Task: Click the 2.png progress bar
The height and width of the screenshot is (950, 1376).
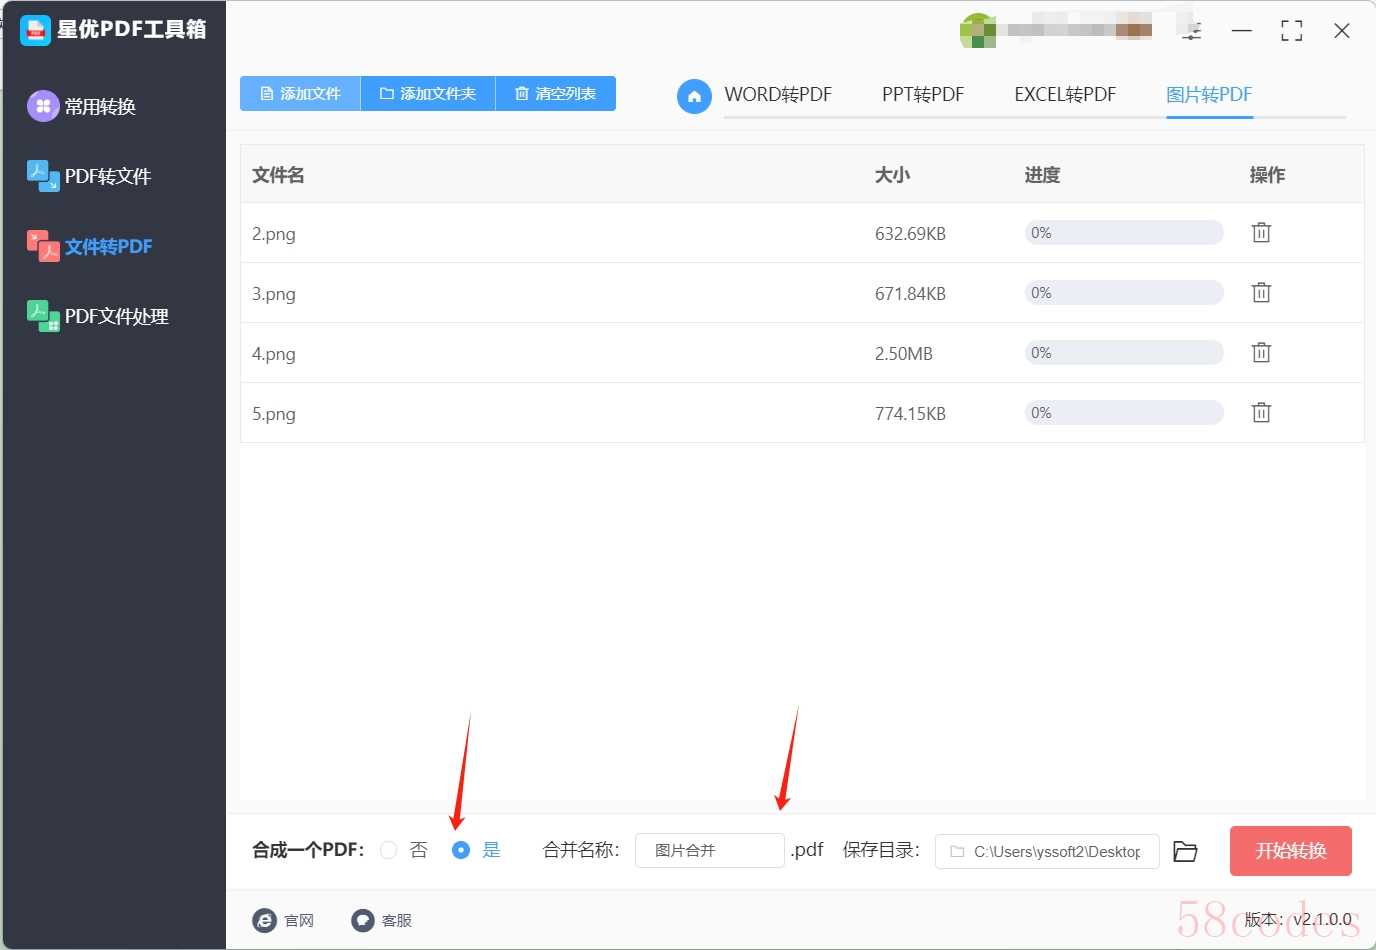Action: [1124, 233]
